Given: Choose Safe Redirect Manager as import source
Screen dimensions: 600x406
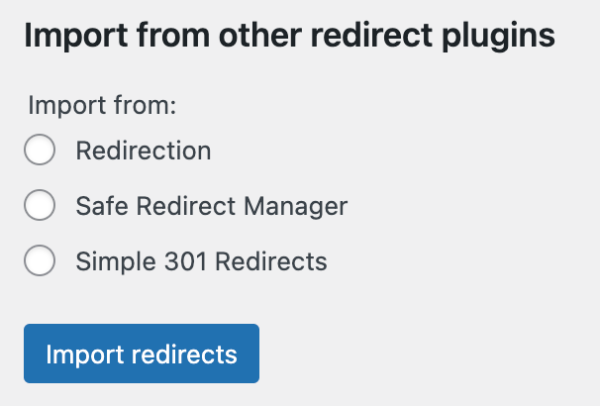Looking at the screenshot, I should [40, 207].
